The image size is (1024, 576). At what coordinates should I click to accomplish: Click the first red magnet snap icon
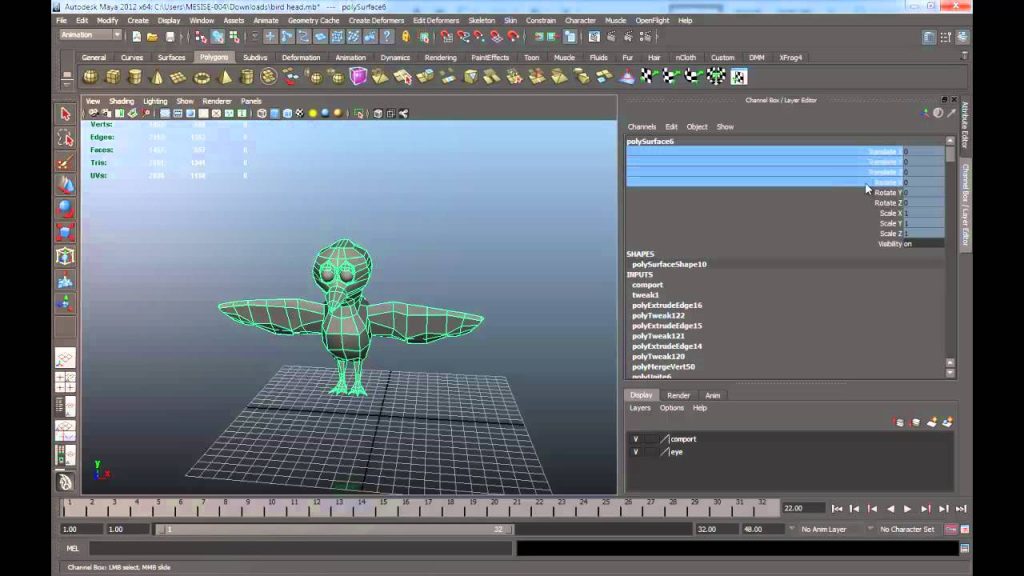tap(446, 37)
